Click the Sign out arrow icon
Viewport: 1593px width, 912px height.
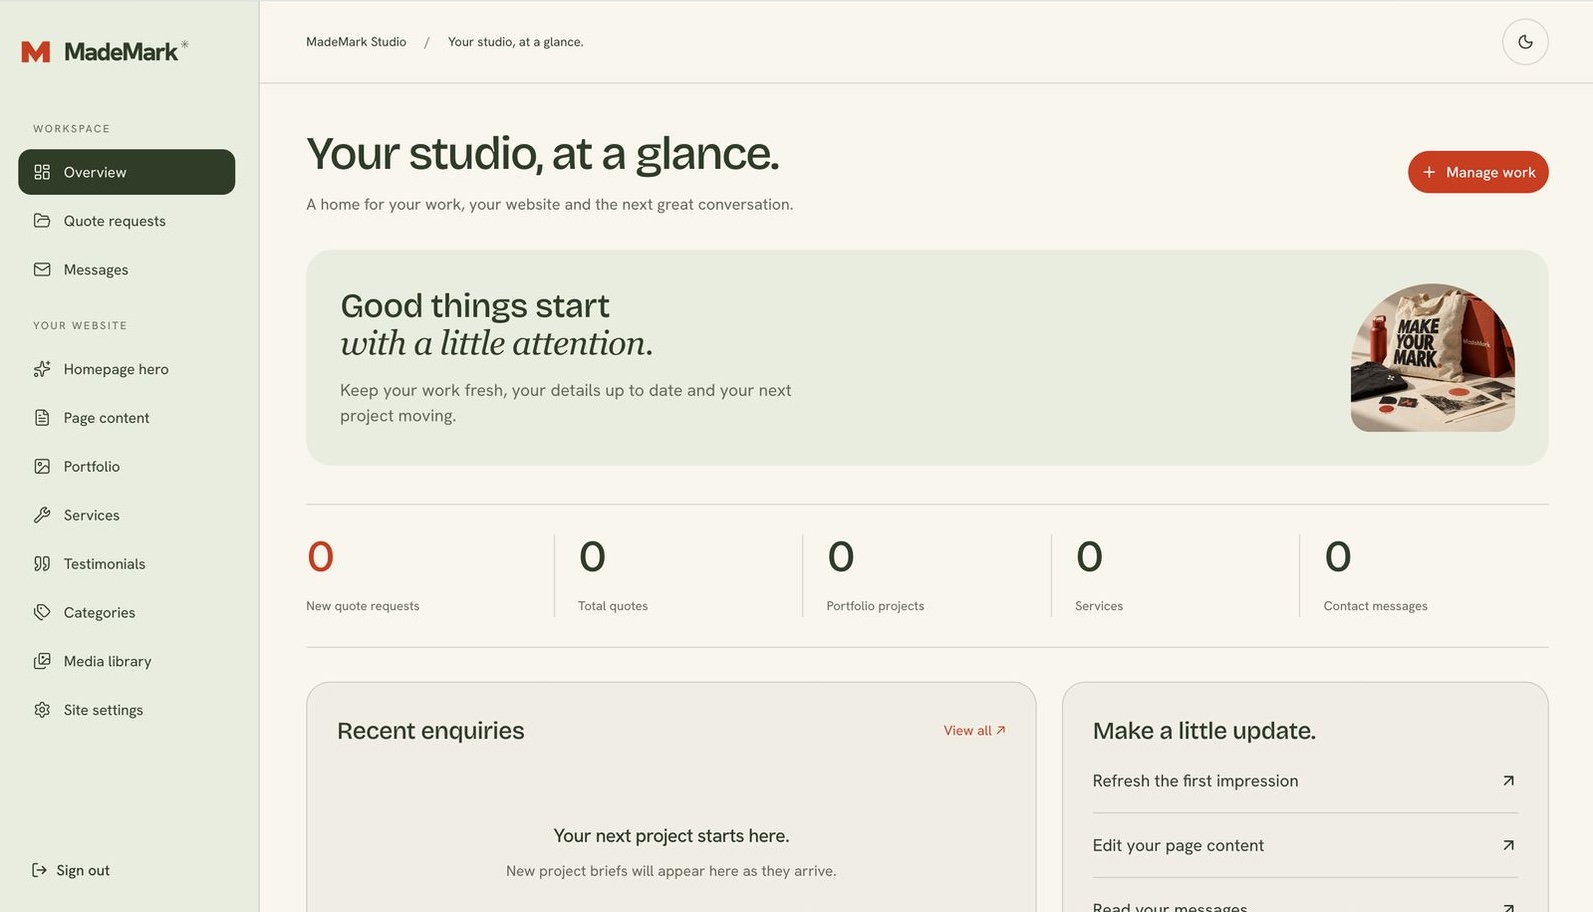click(x=39, y=870)
